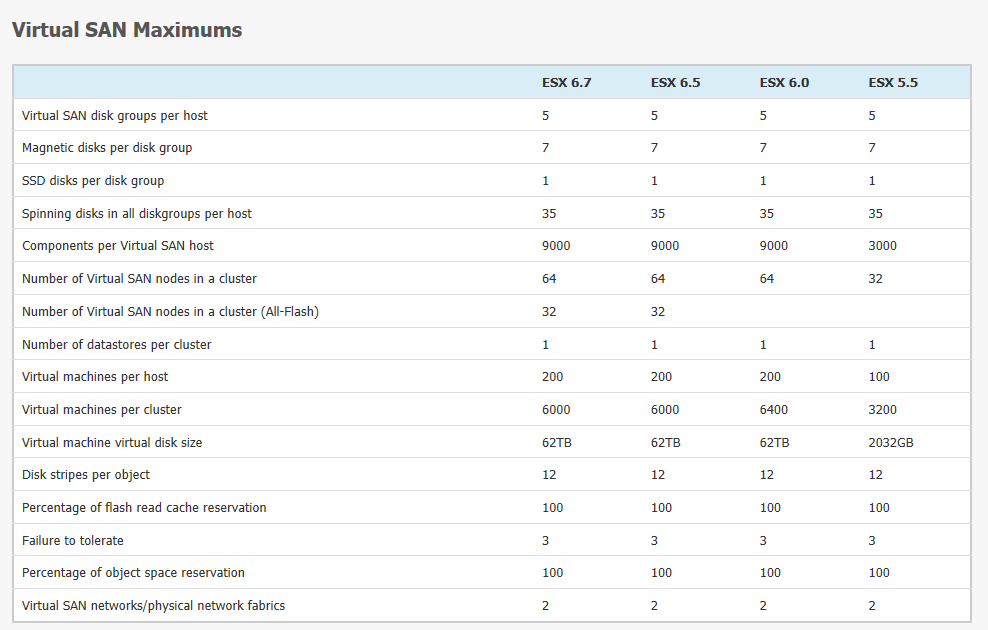This screenshot has width=988, height=630.
Task: Click the 3000 components value for ESX 5.5
Action: (882, 246)
